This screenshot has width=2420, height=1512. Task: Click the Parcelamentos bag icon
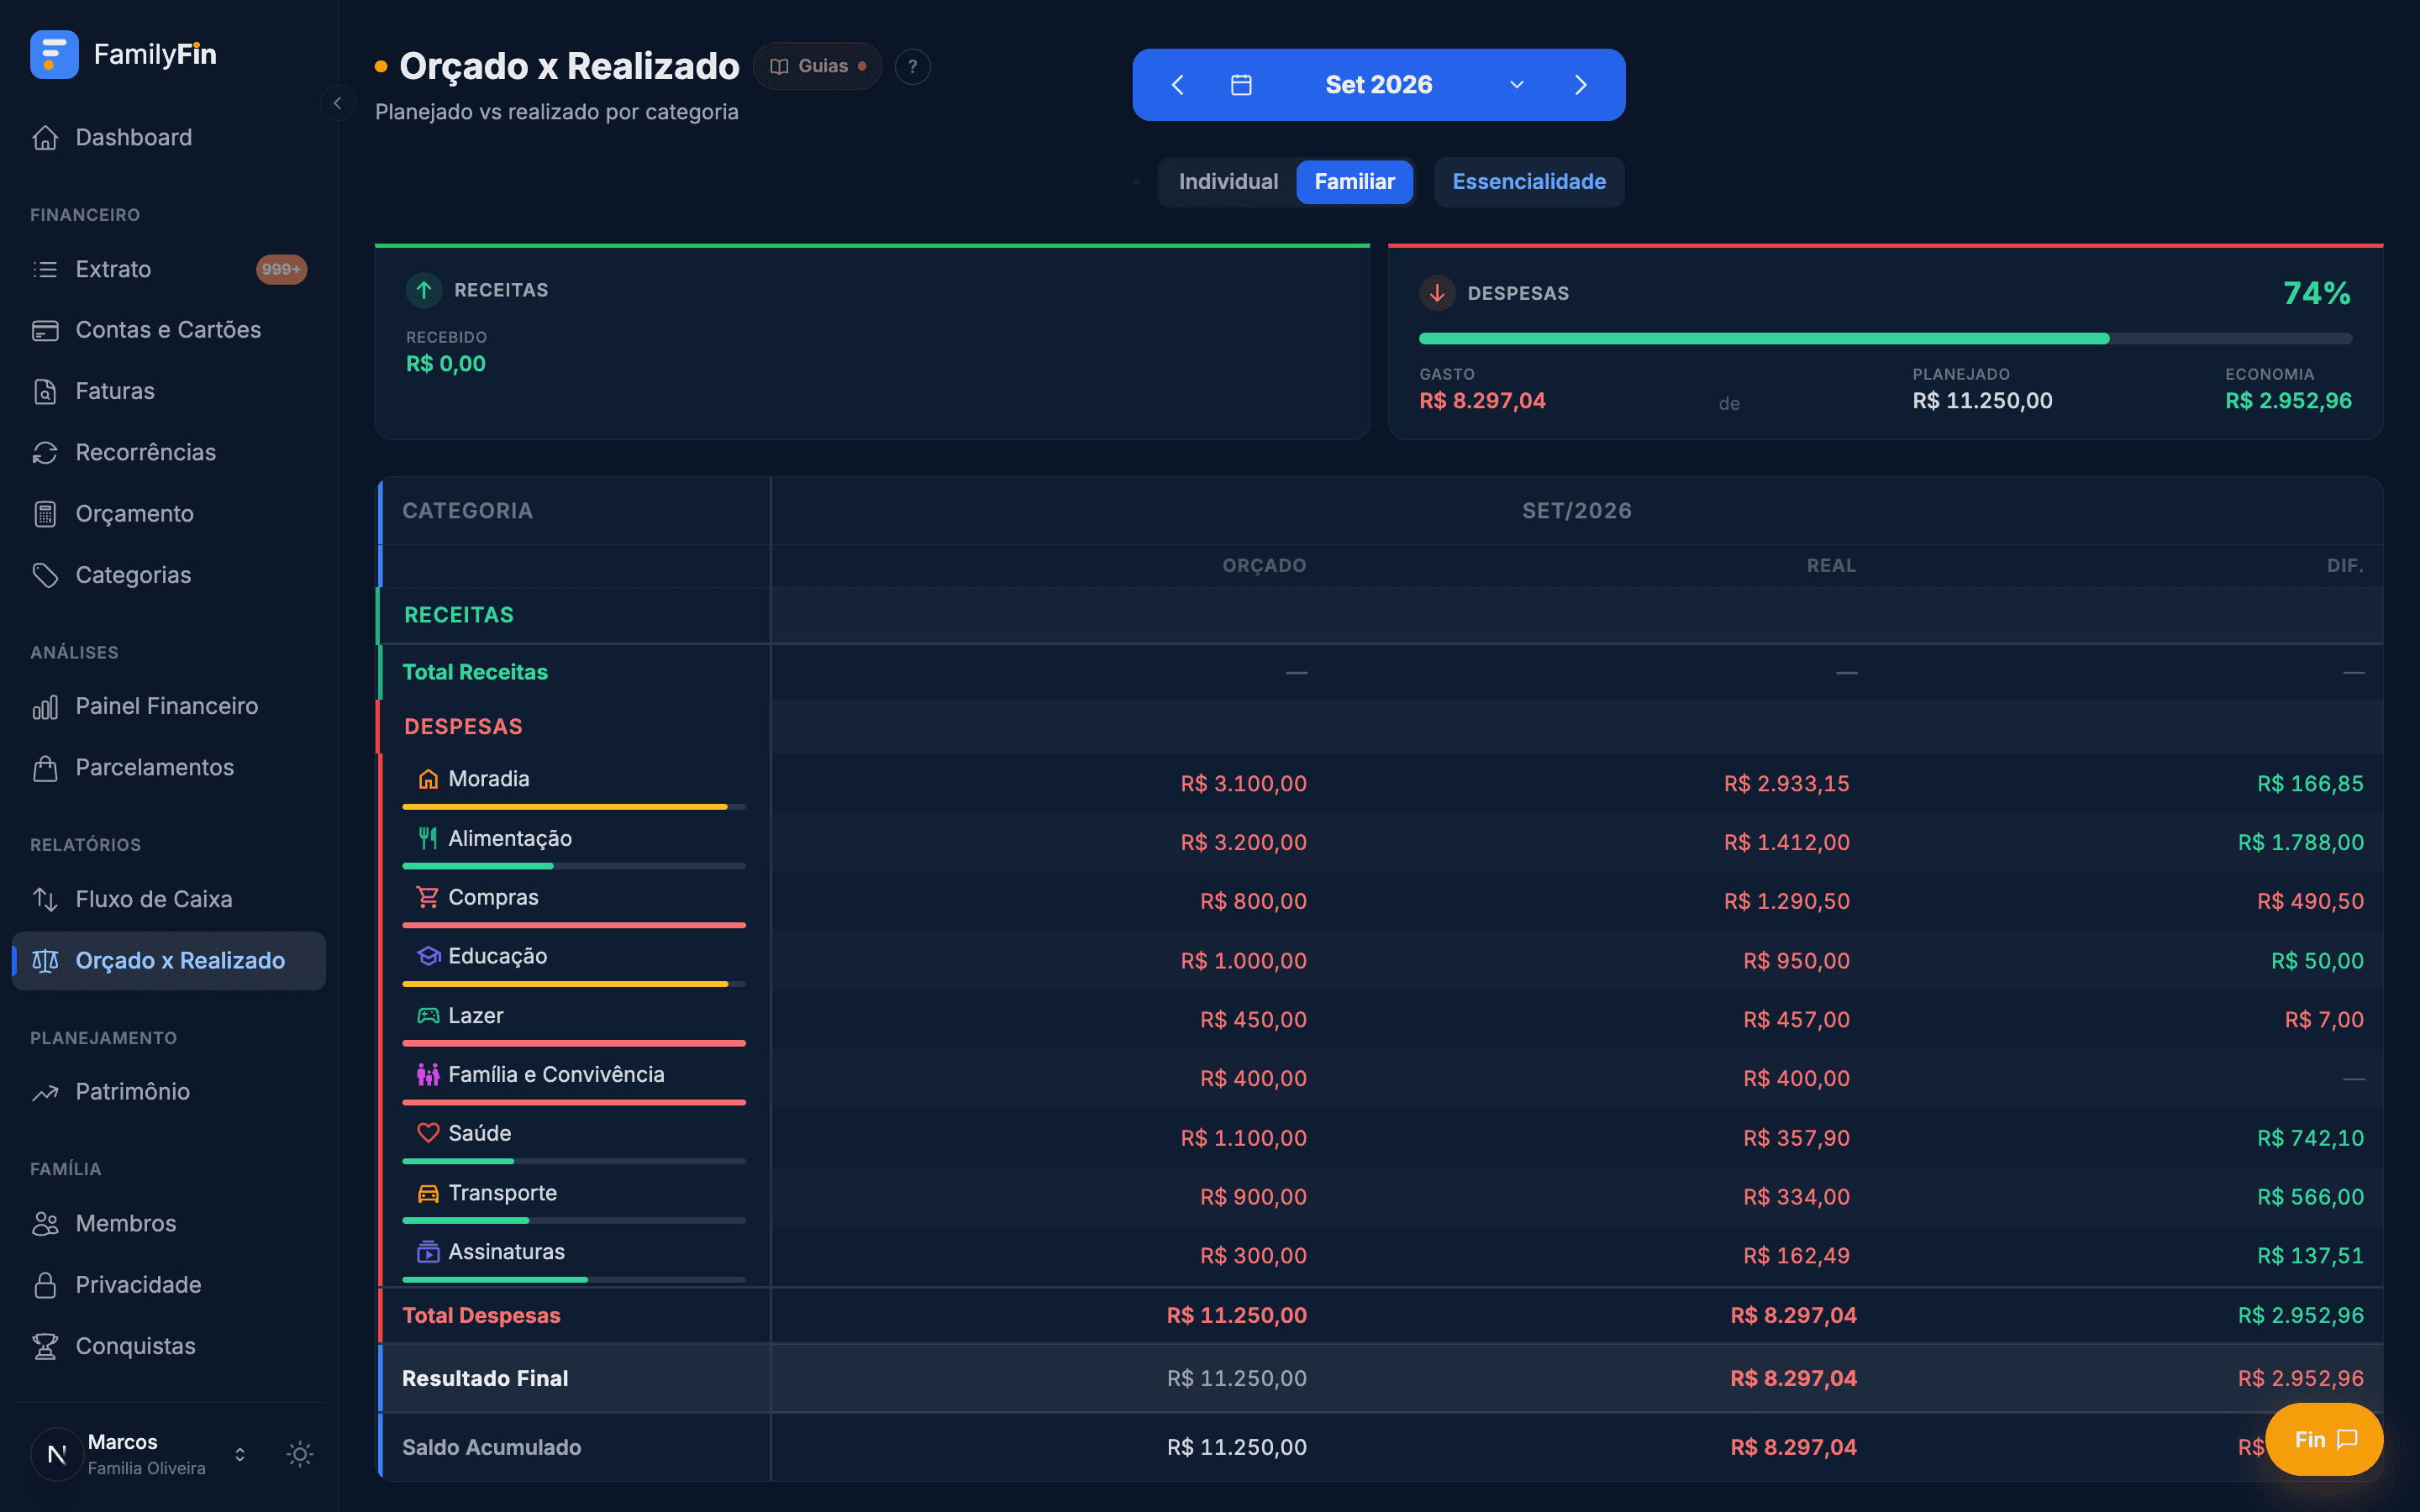[x=45, y=768]
